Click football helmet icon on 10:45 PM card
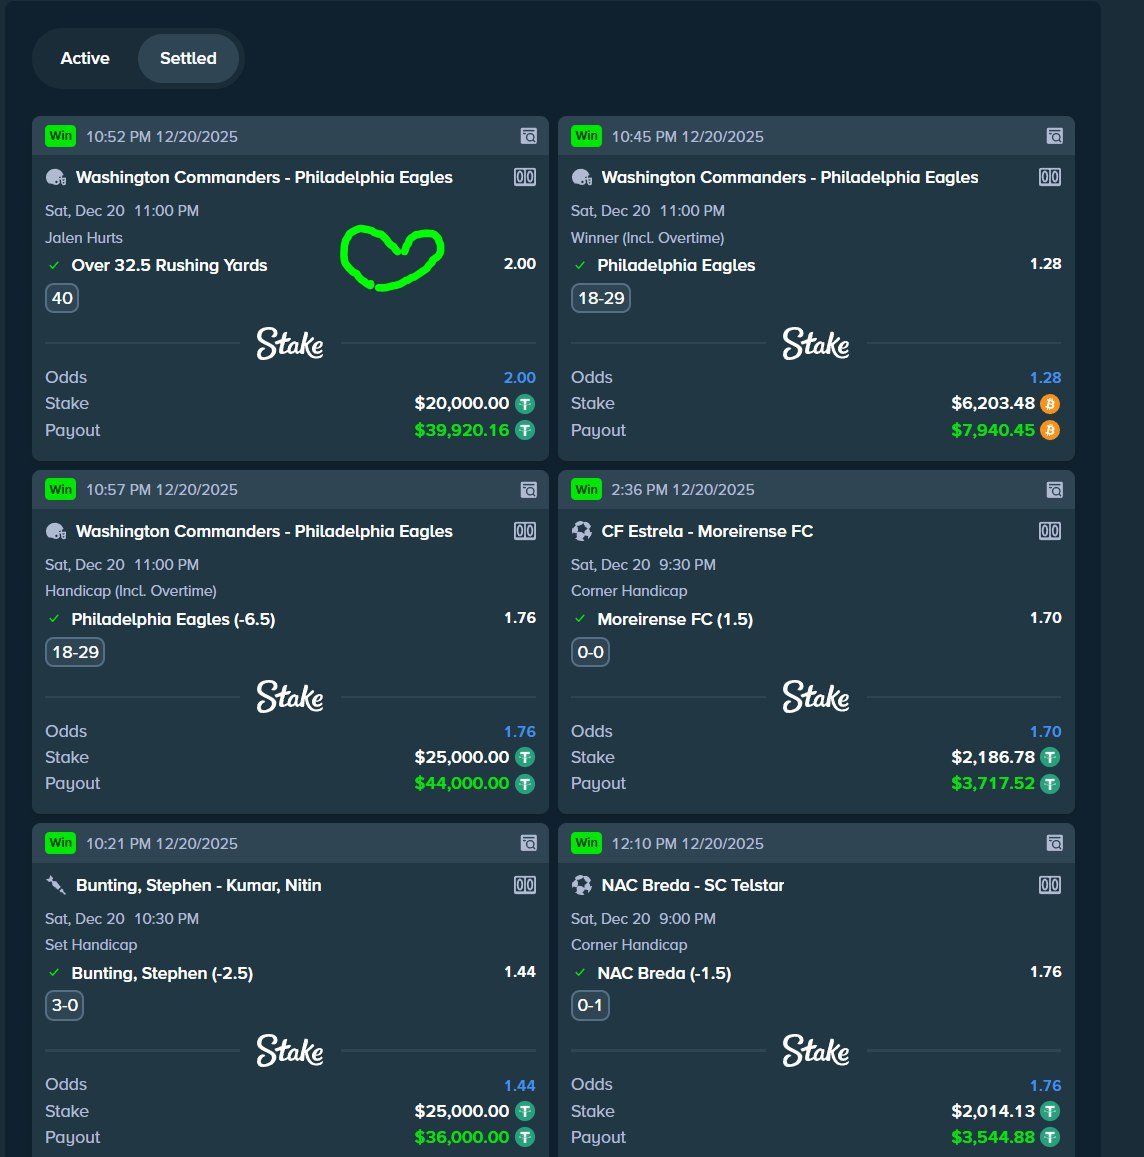The width and height of the screenshot is (1144, 1157). (x=582, y=178)
